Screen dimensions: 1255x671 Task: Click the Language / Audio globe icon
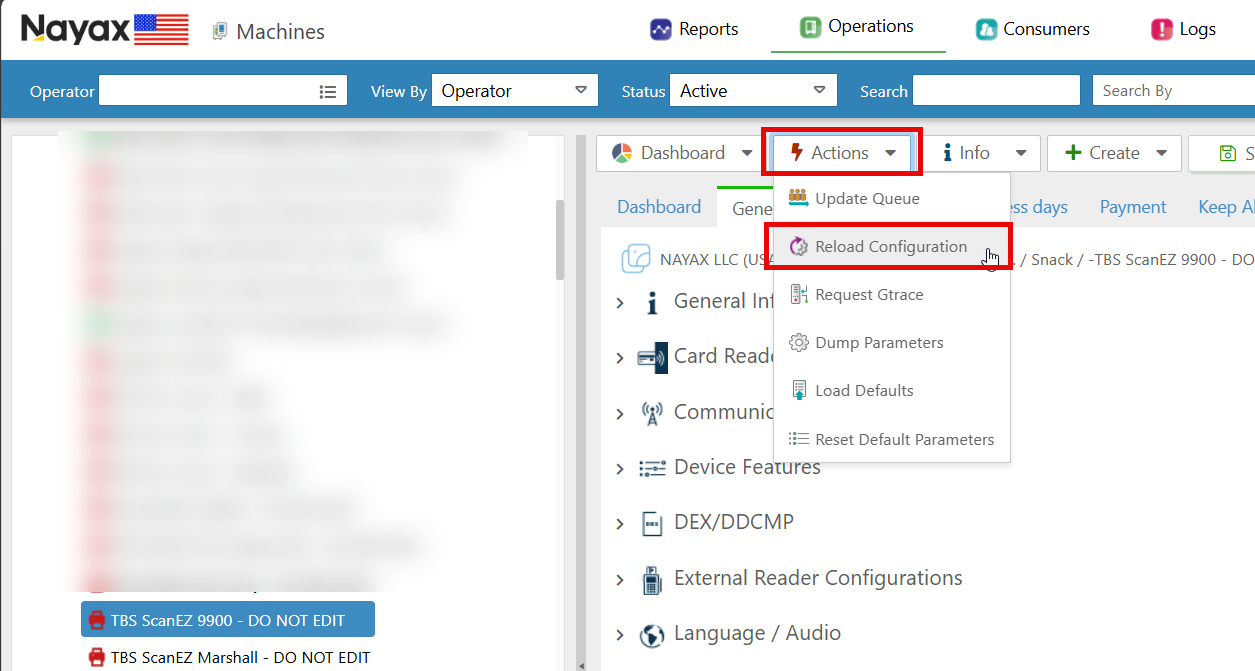point(652,635)
